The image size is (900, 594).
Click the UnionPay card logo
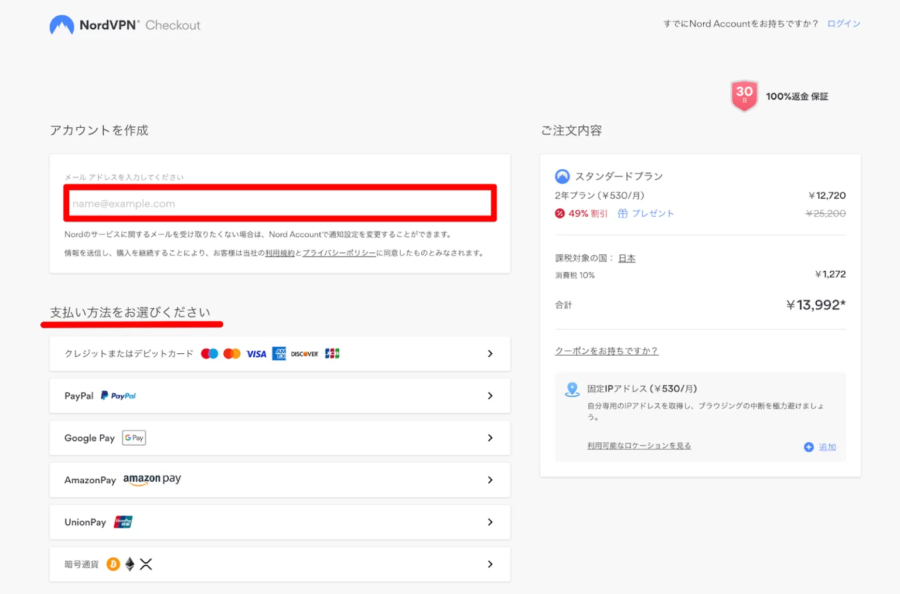pyautogui.click(x=123, y=522)
